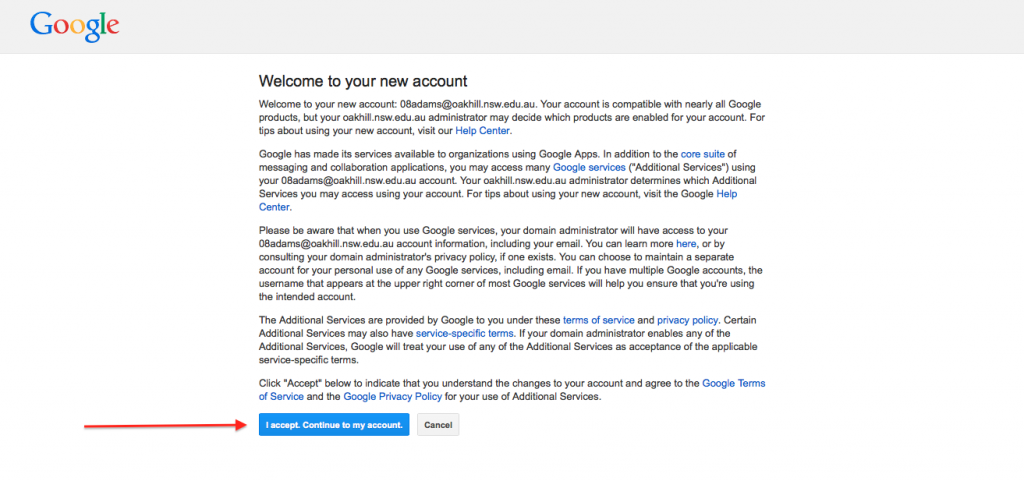Open the privacy policy link
The height and width of the screenshot is (481, 1024).
(x=687, y=320)
